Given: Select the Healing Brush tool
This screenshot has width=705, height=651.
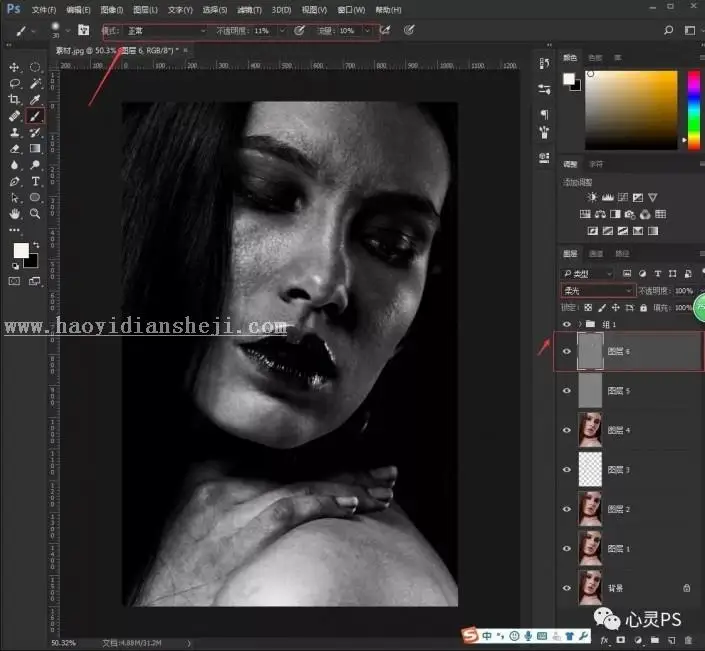Looking at the screenshot, I should click(14, 116).
